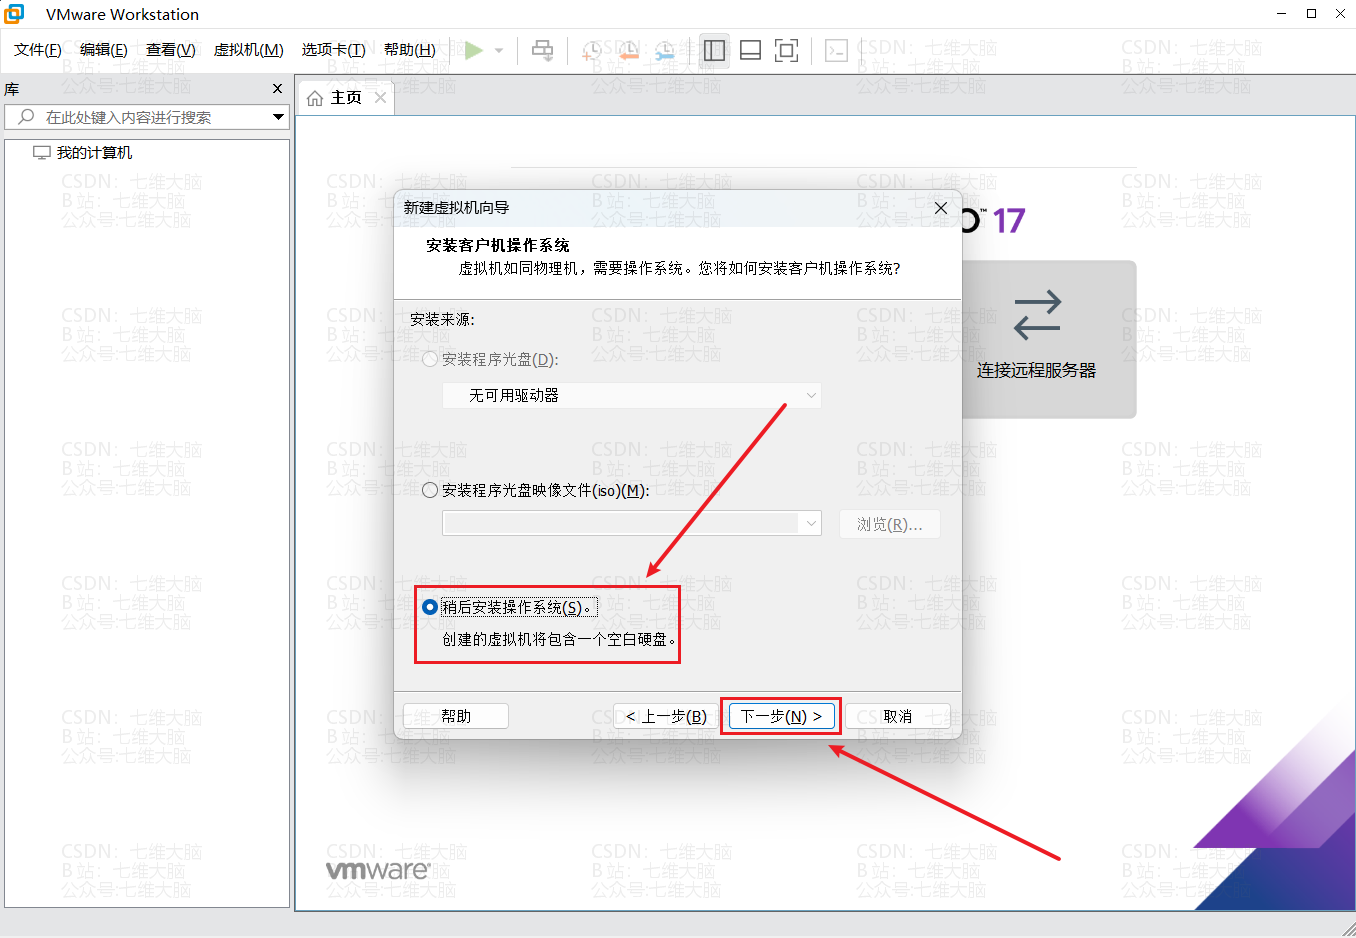Close the 新建虚拟机向导 dialog
The image size is (1356, 938).
(941, 208)
